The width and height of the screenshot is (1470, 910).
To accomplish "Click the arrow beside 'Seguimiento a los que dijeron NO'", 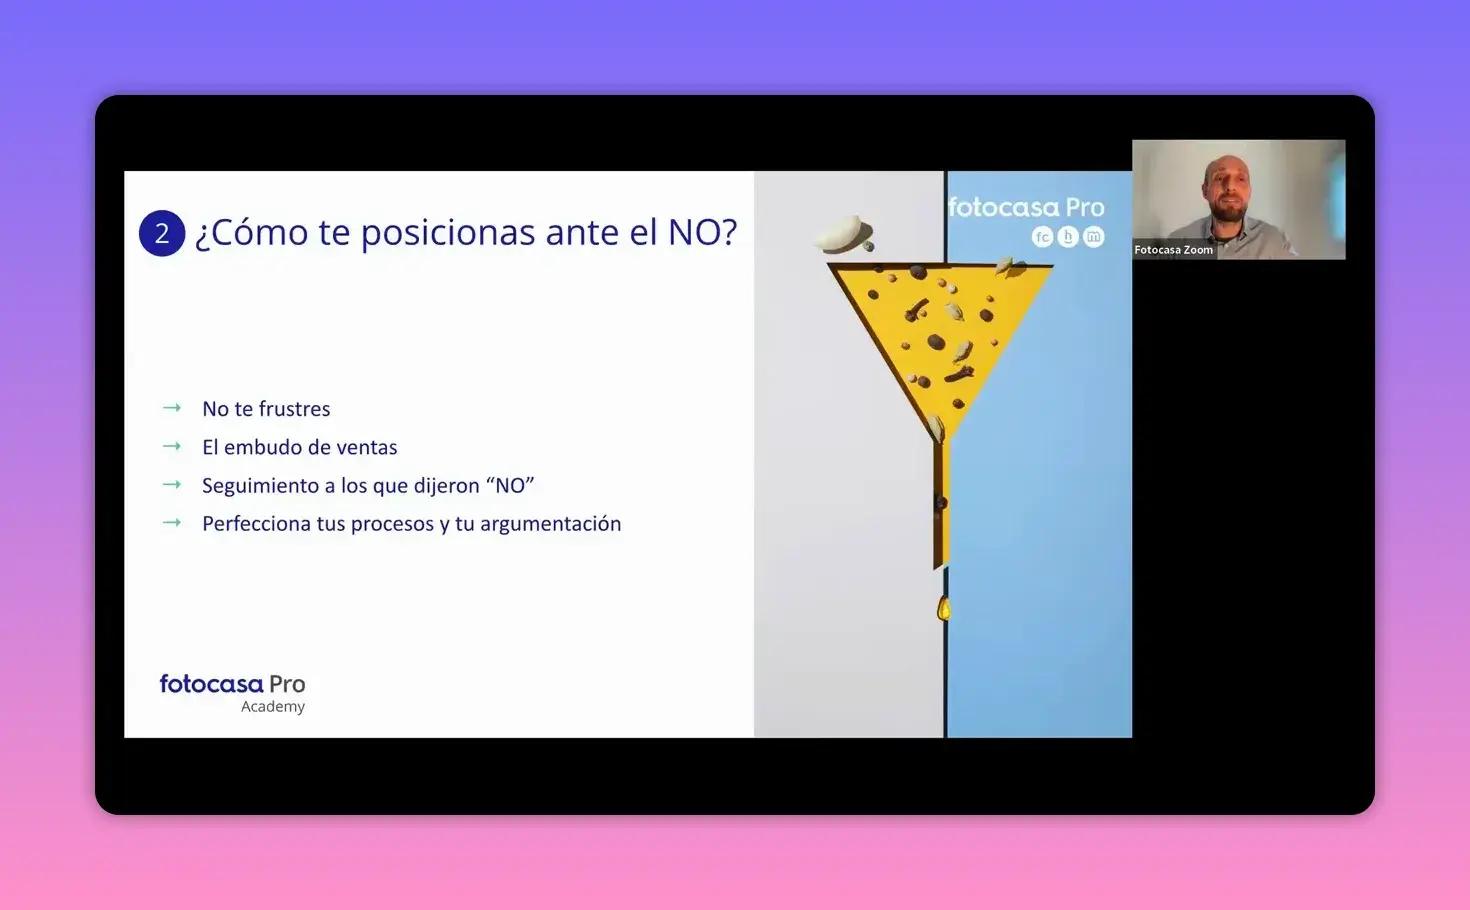I will [172, 485].
